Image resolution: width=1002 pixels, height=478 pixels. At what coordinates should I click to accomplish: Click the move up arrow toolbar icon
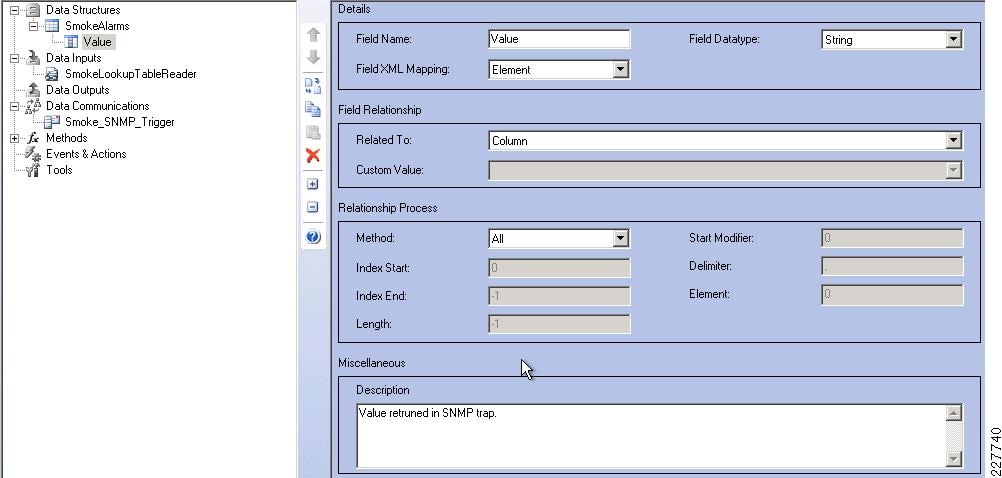pyautogui.click(x=313, y=35)
